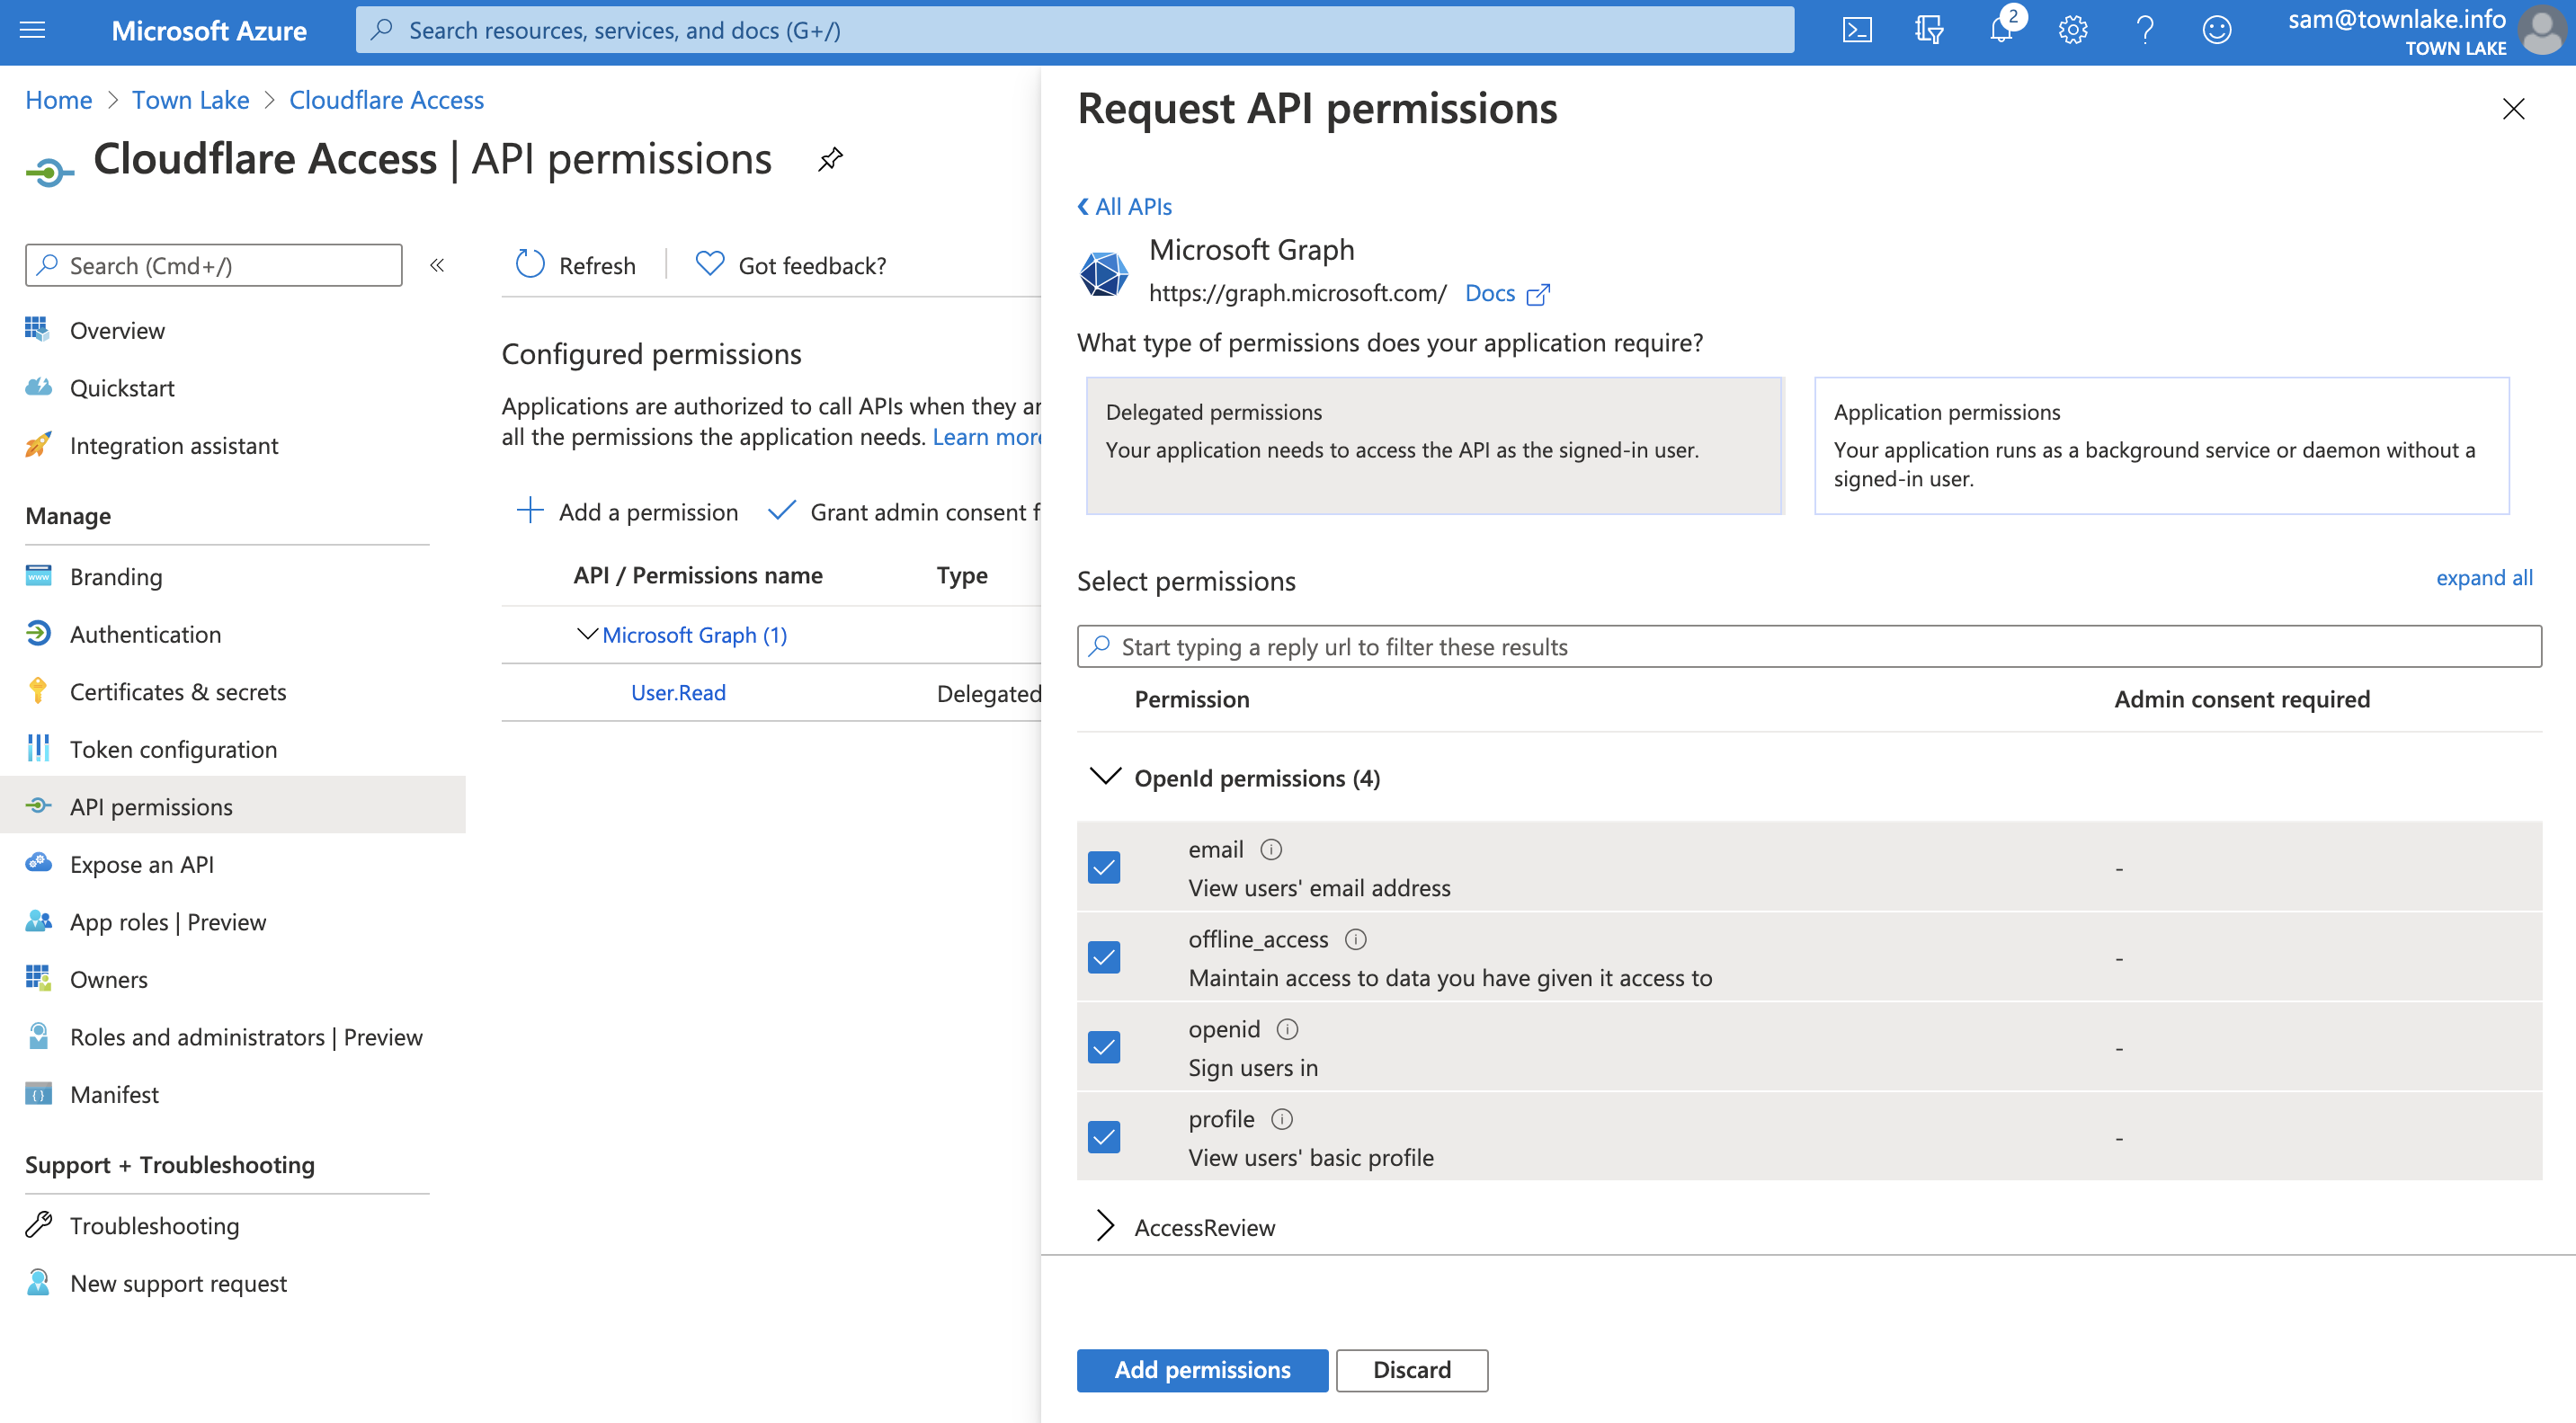This screenshot has height=1423, width=2576.
Task: Open the feedback smiley icon
Action: click(x=2217, y=30)
